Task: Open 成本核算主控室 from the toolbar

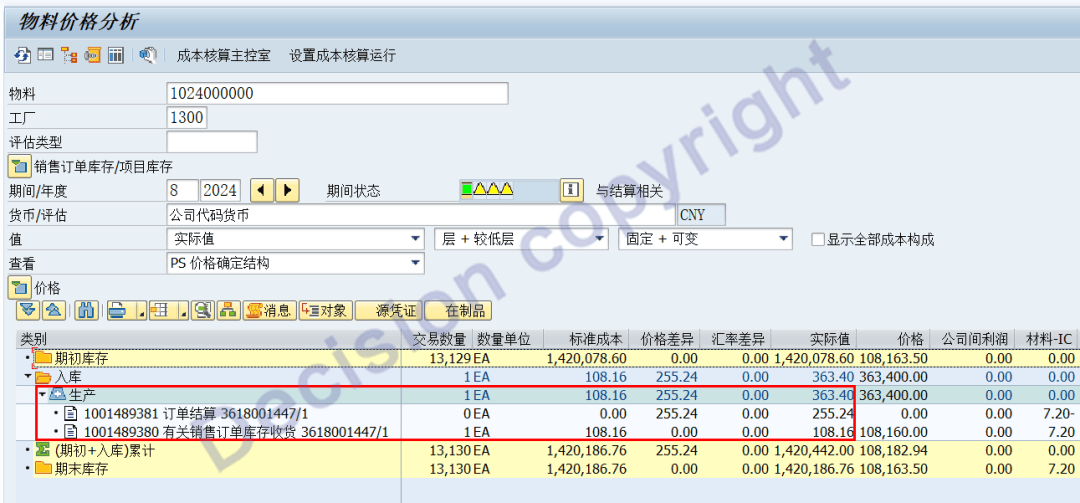Action: (x=224, y=55)
